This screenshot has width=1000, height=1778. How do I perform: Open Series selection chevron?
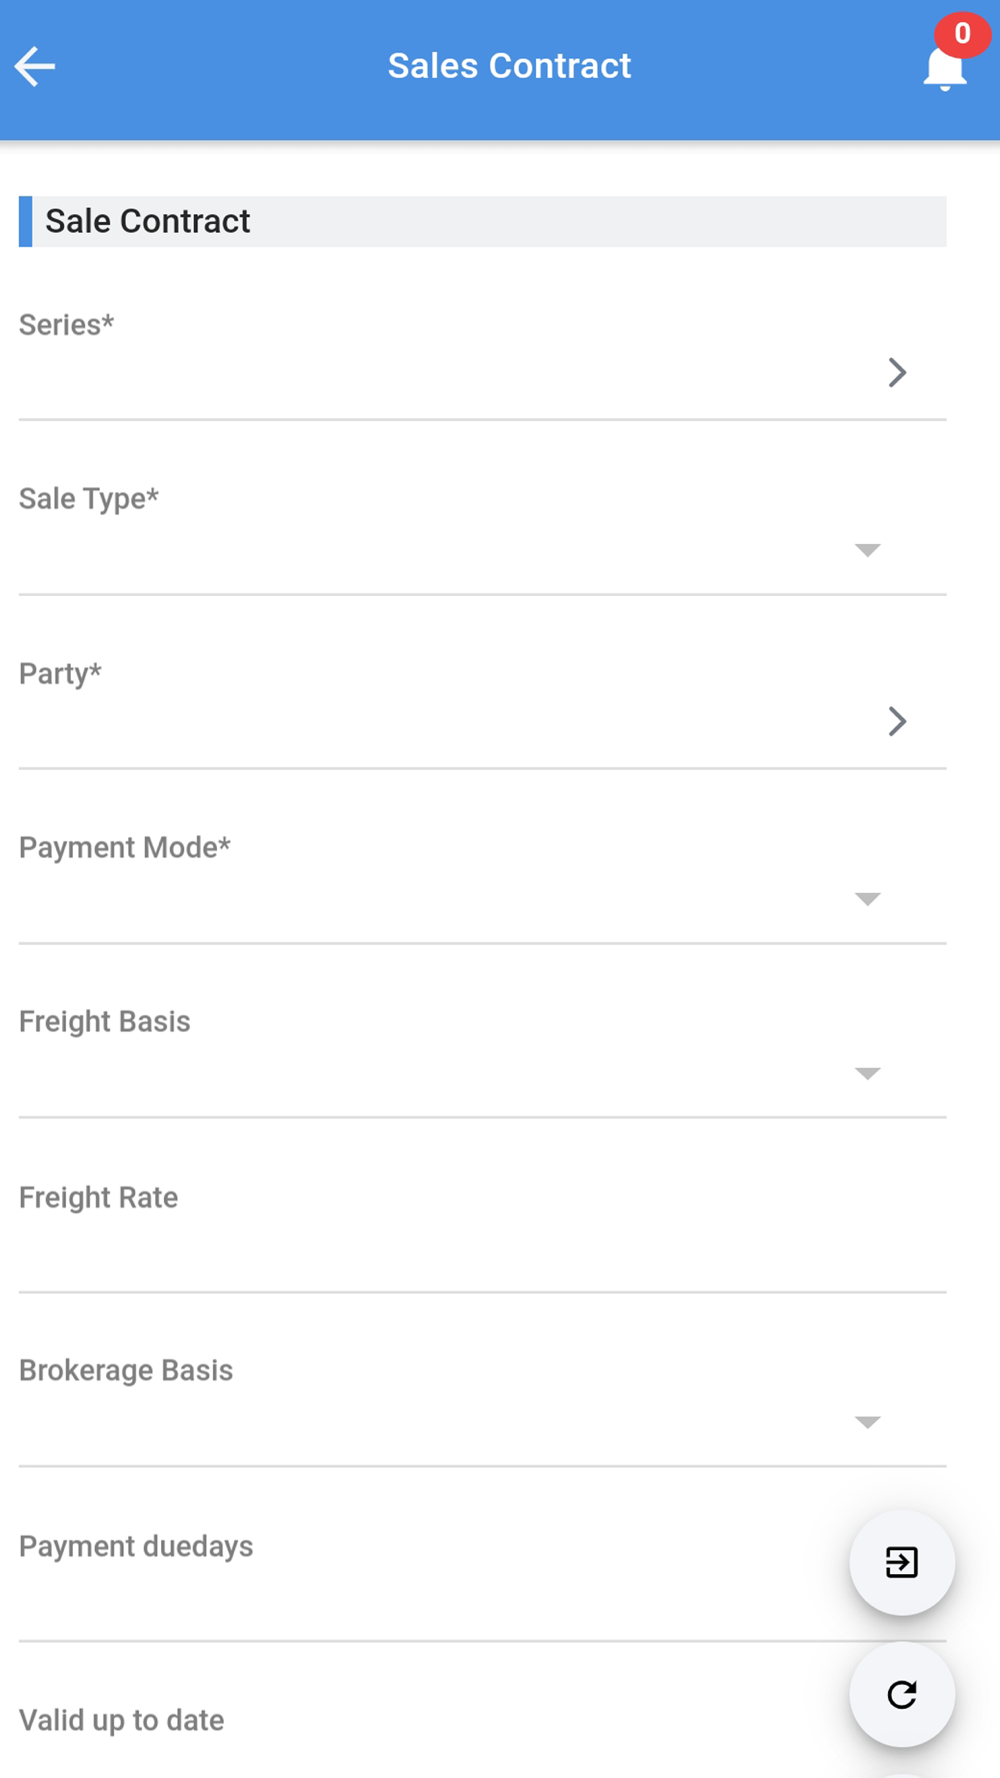(897, 373)
